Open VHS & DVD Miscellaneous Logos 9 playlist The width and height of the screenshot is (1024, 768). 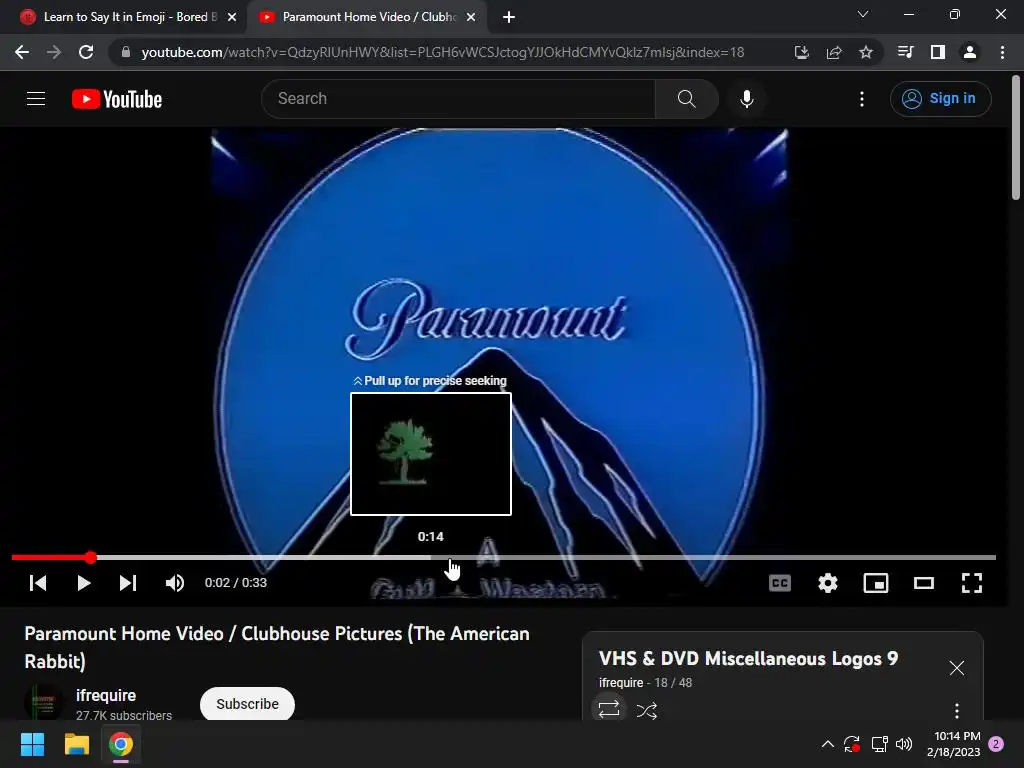pyautogui.click(x=748, y=658)
